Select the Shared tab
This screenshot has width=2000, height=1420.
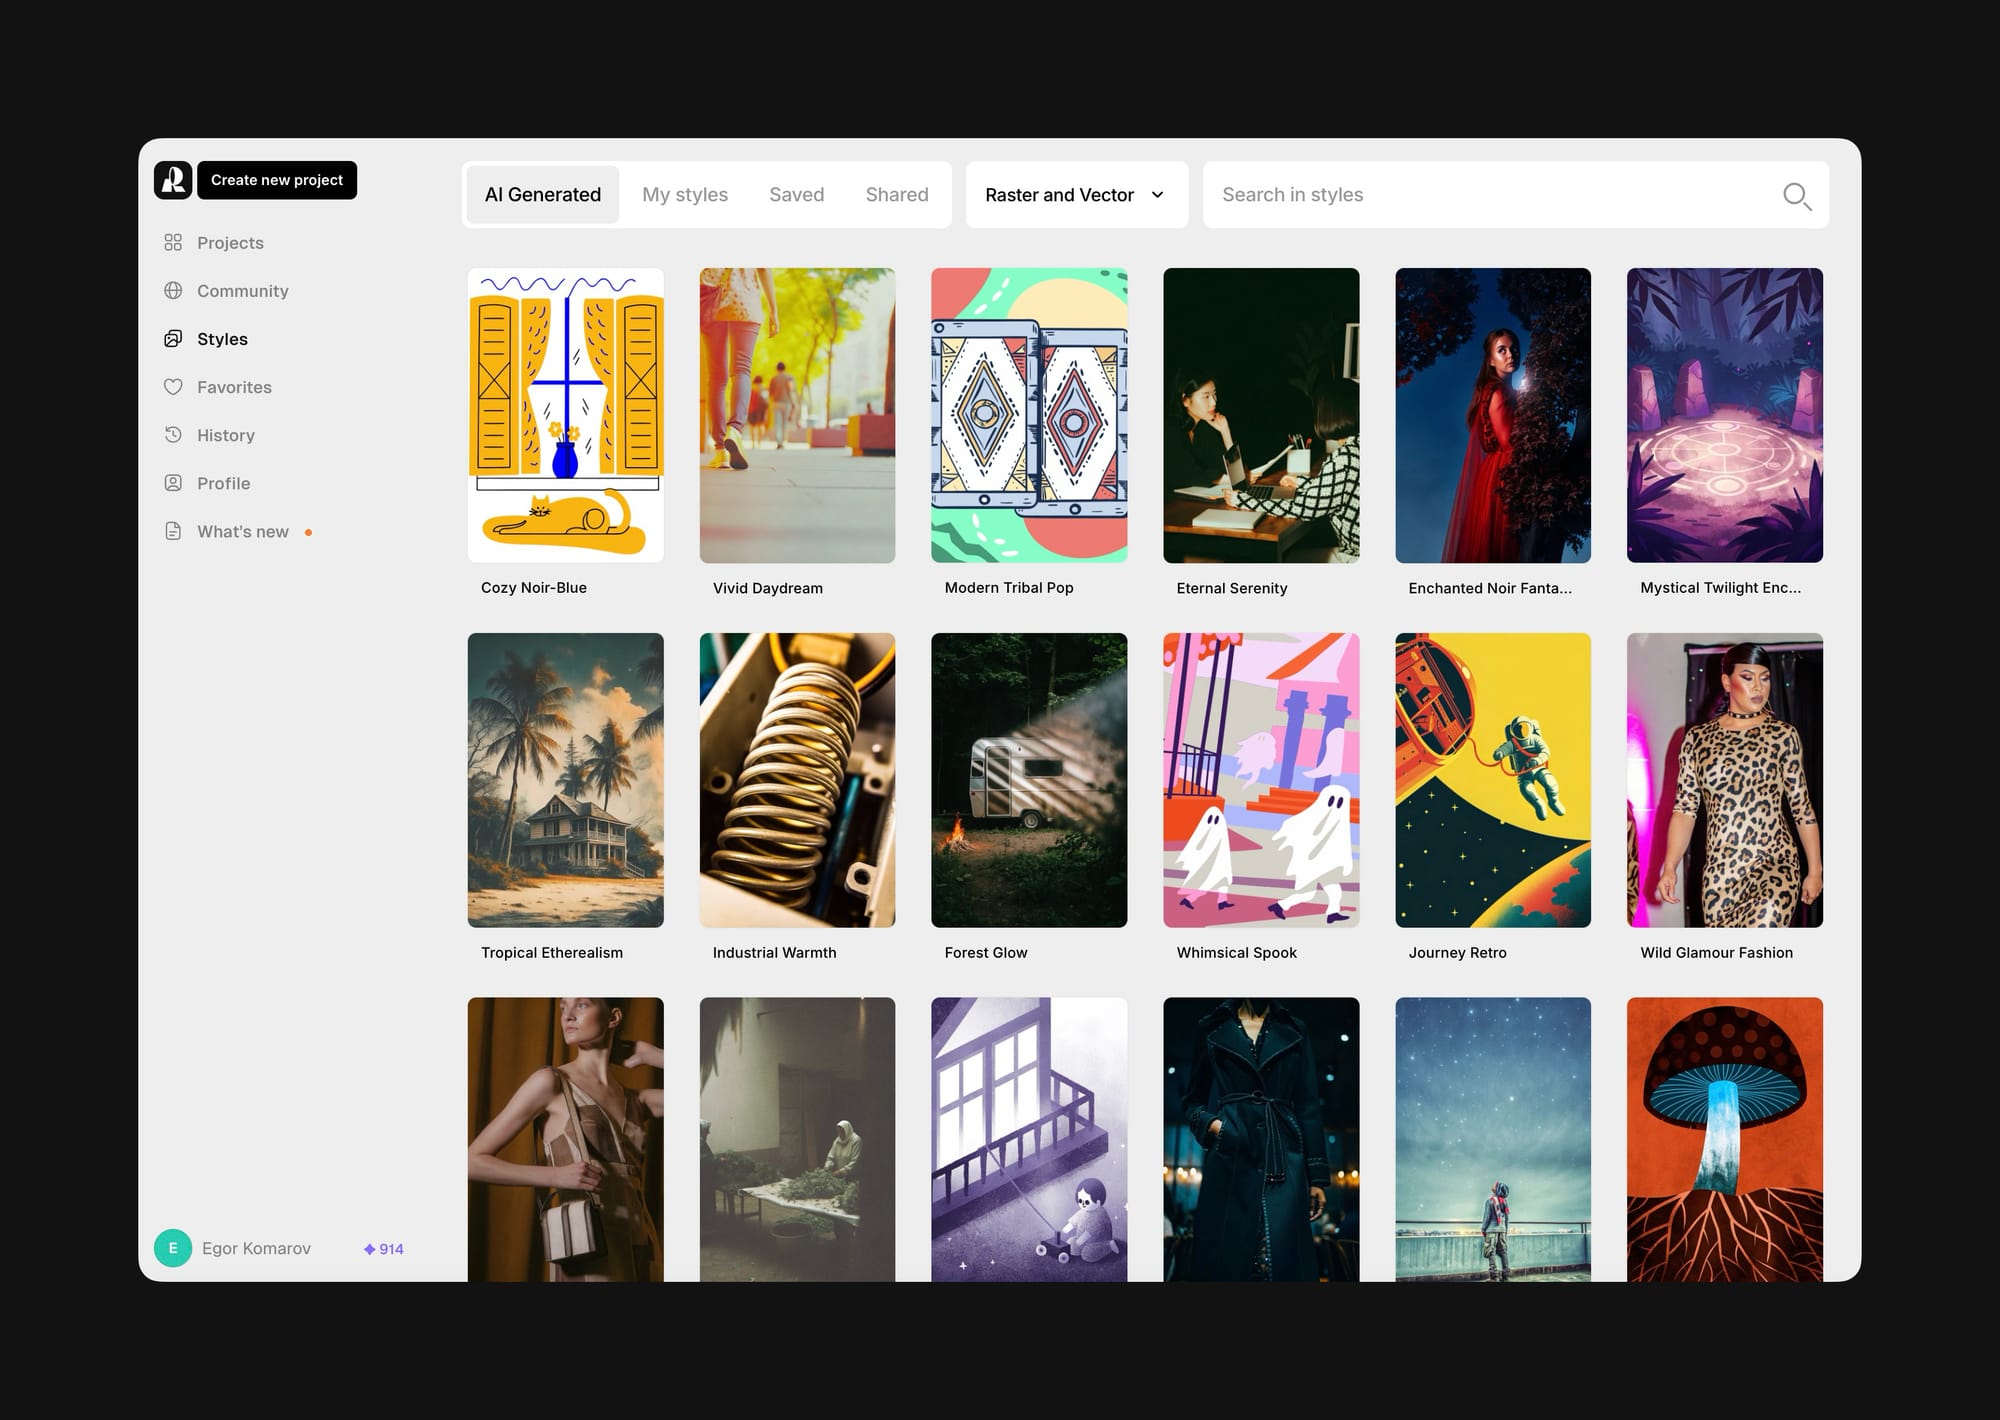(x=897, y=195)
